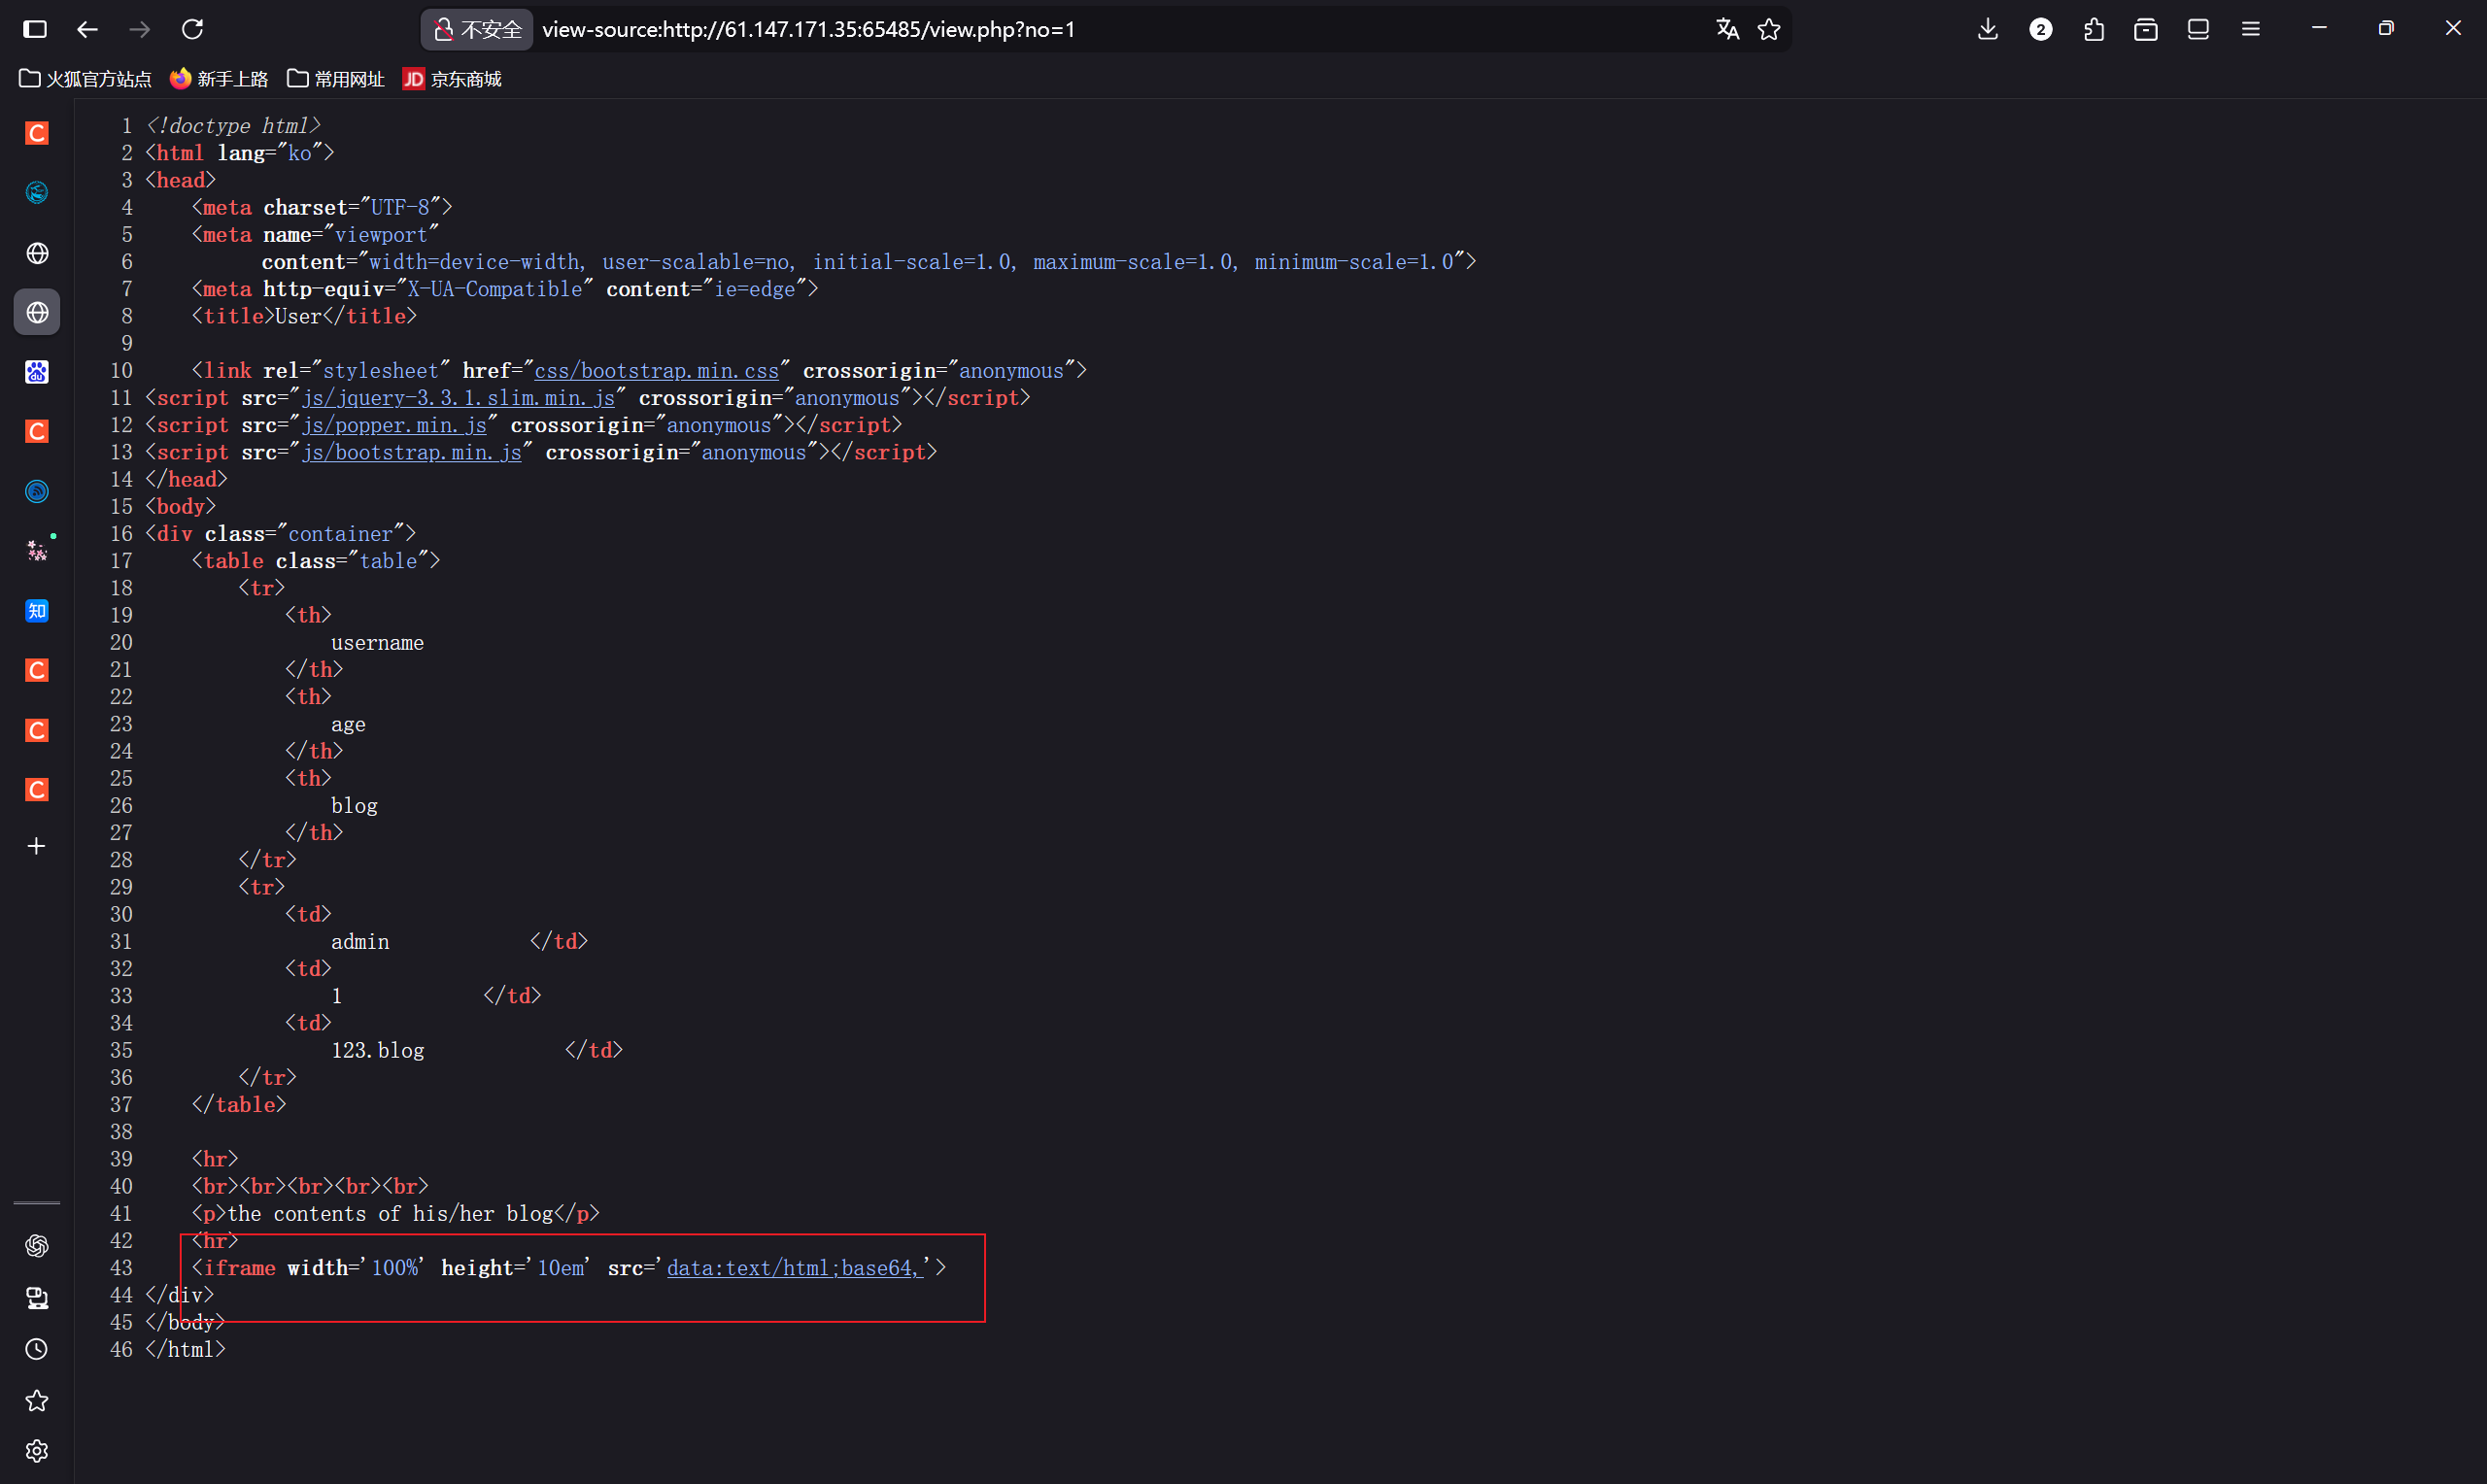
Task: Click the reload page icon
Action: click(x=193, y=29)
